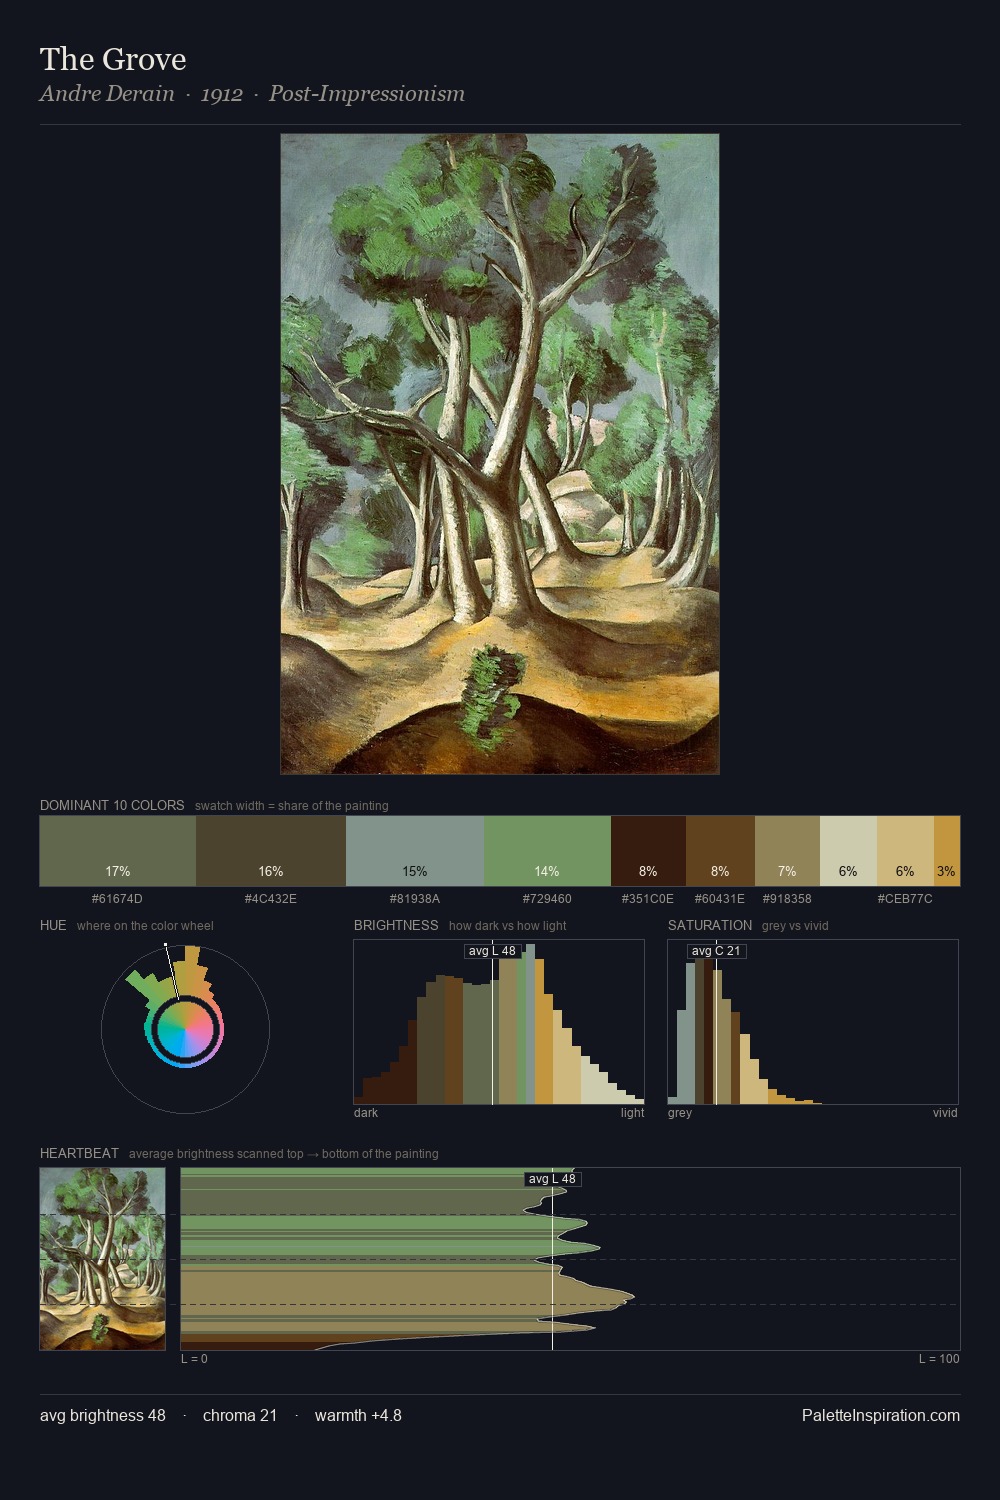Click the "avg L 48" marker in Heartbeat

pyautogui.click(x=552, y=1179)
